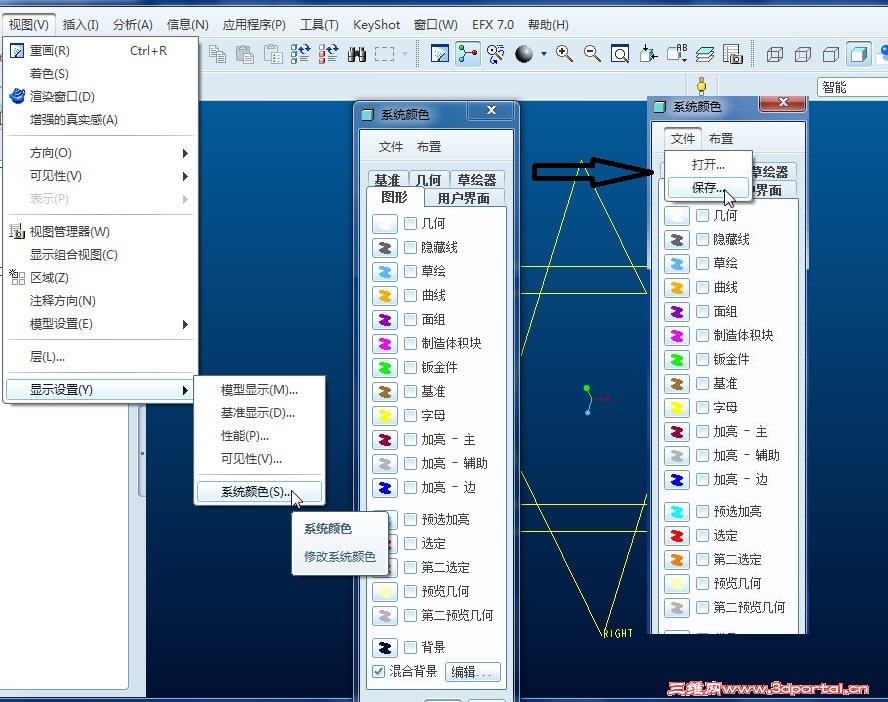Switch to 草绘器 tab in left dialog

pyautogui.click(x=477, y=180)
